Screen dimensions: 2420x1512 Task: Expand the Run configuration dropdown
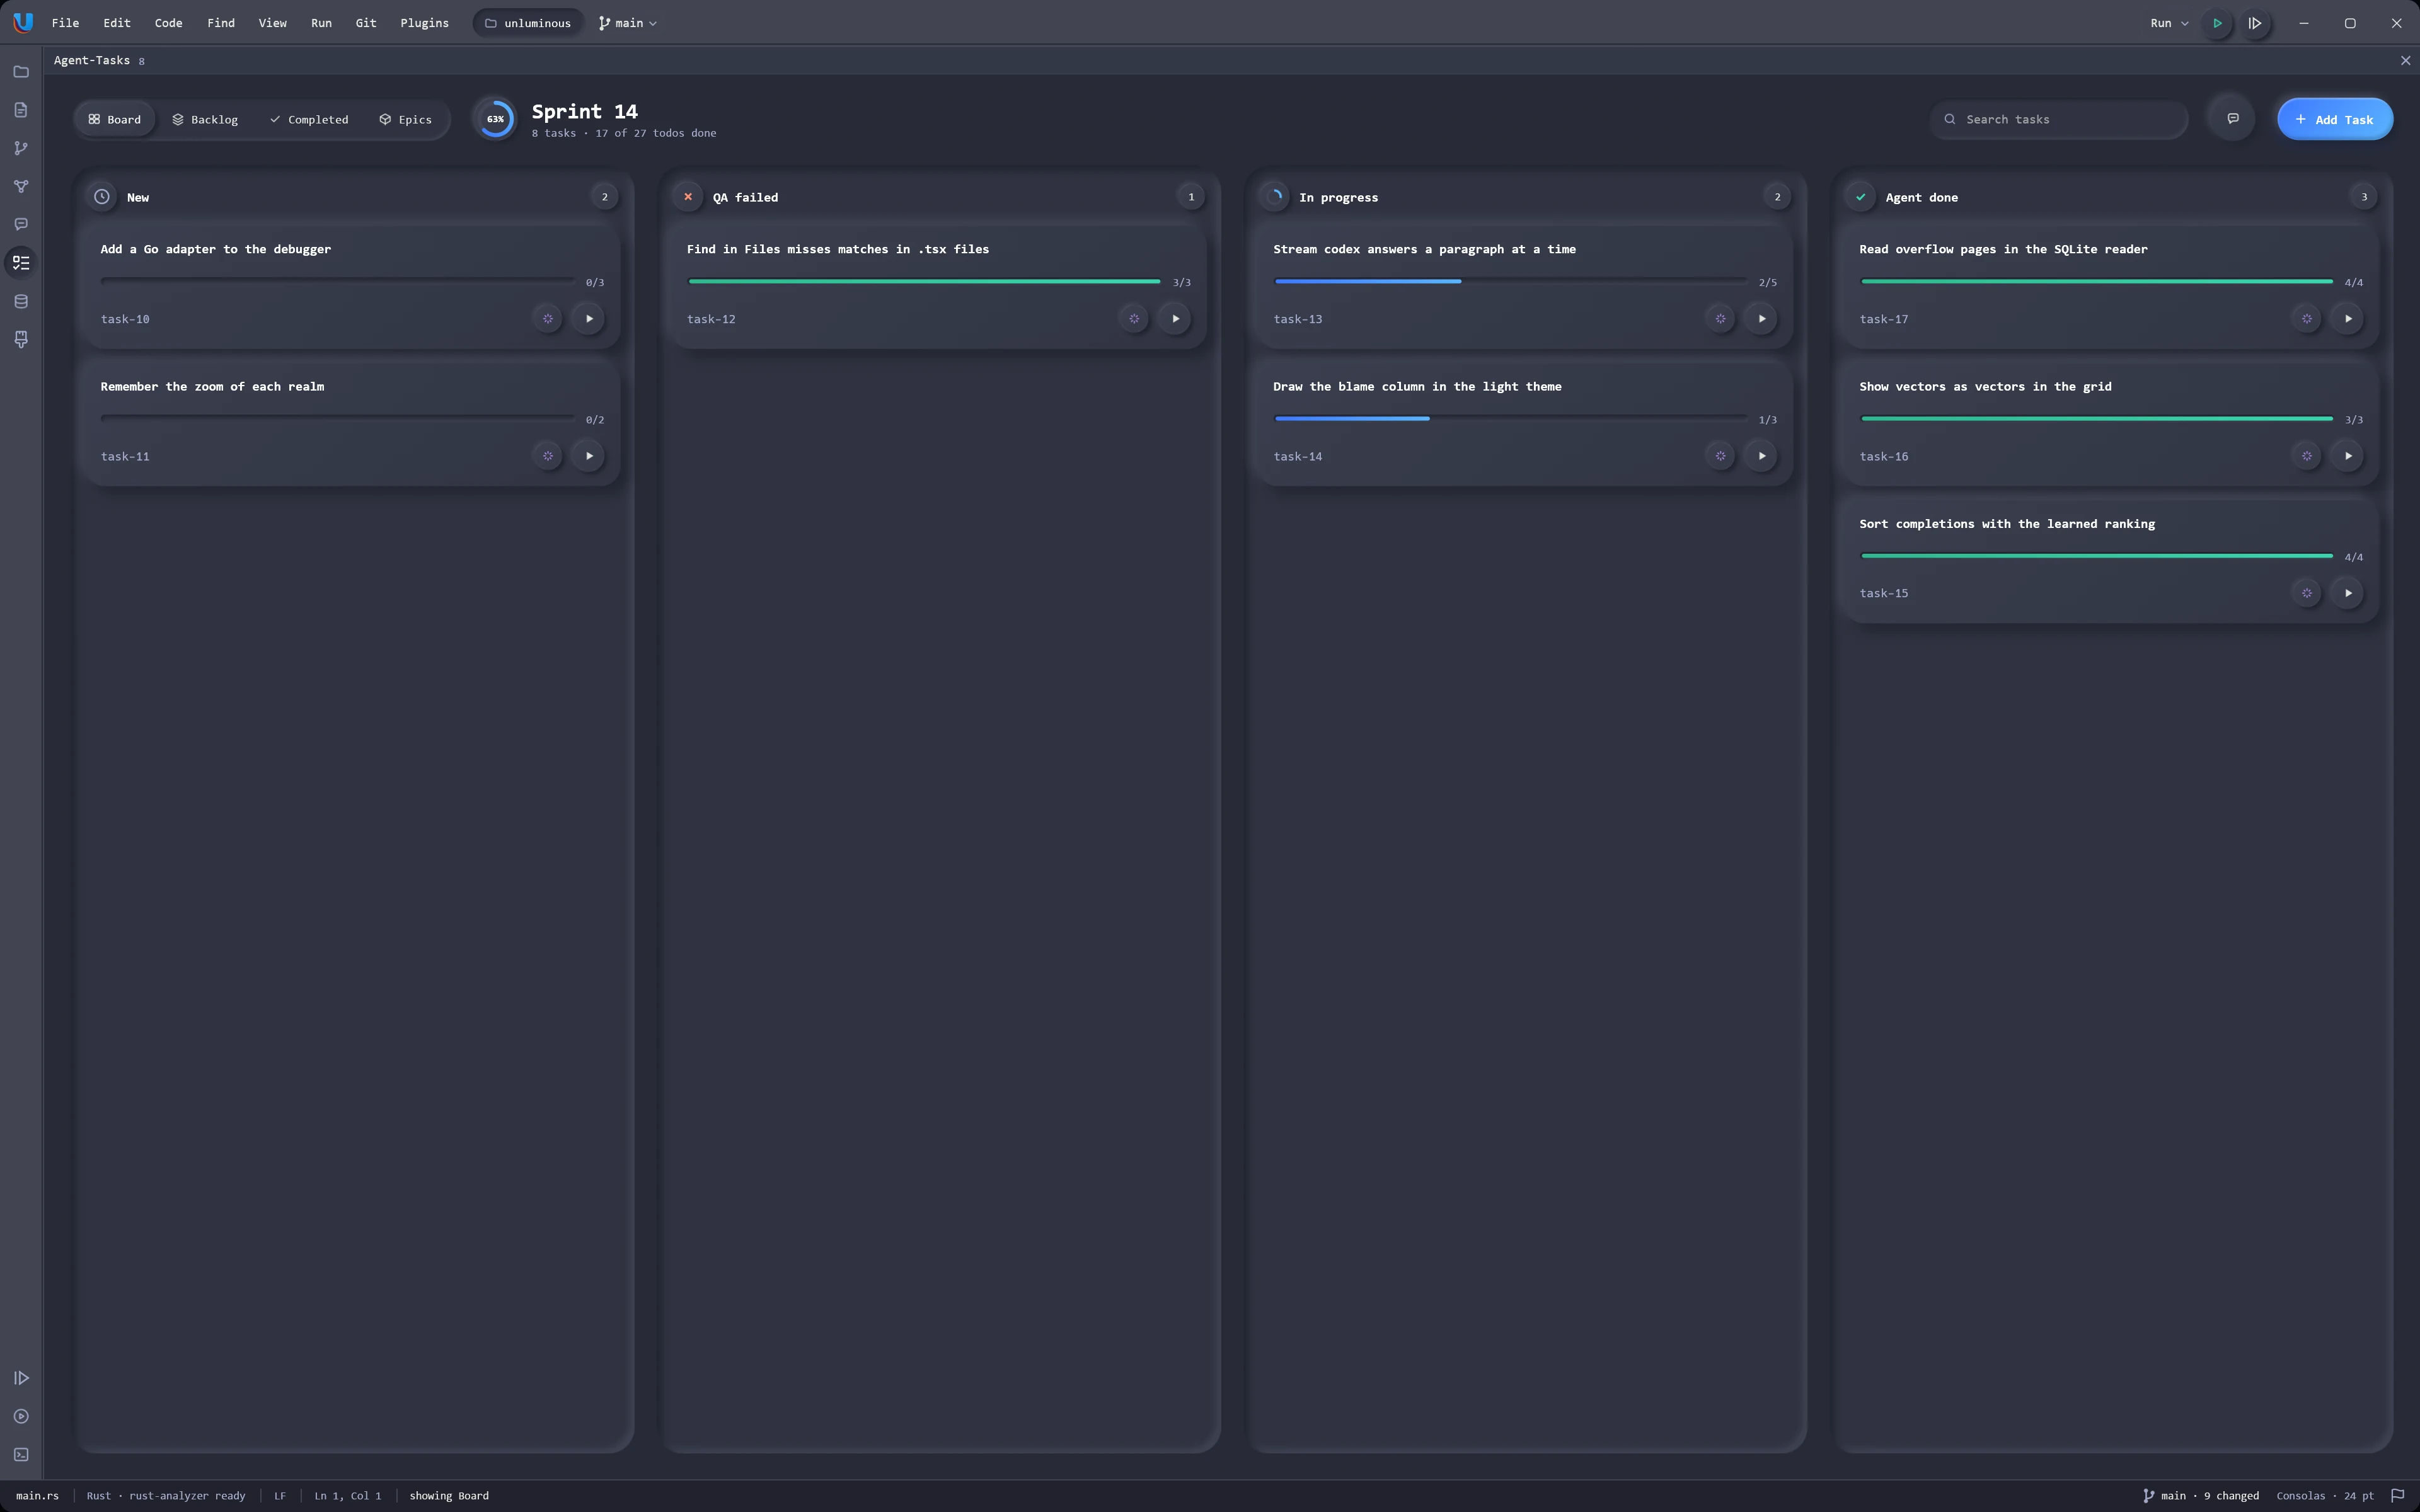[2169, 23]
